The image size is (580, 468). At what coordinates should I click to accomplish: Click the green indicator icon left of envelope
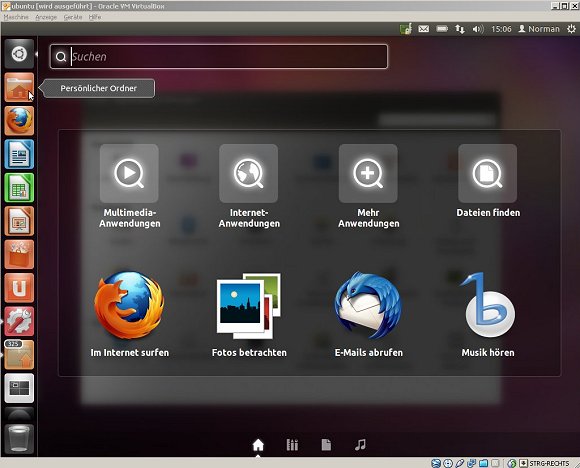coord(406,29)
